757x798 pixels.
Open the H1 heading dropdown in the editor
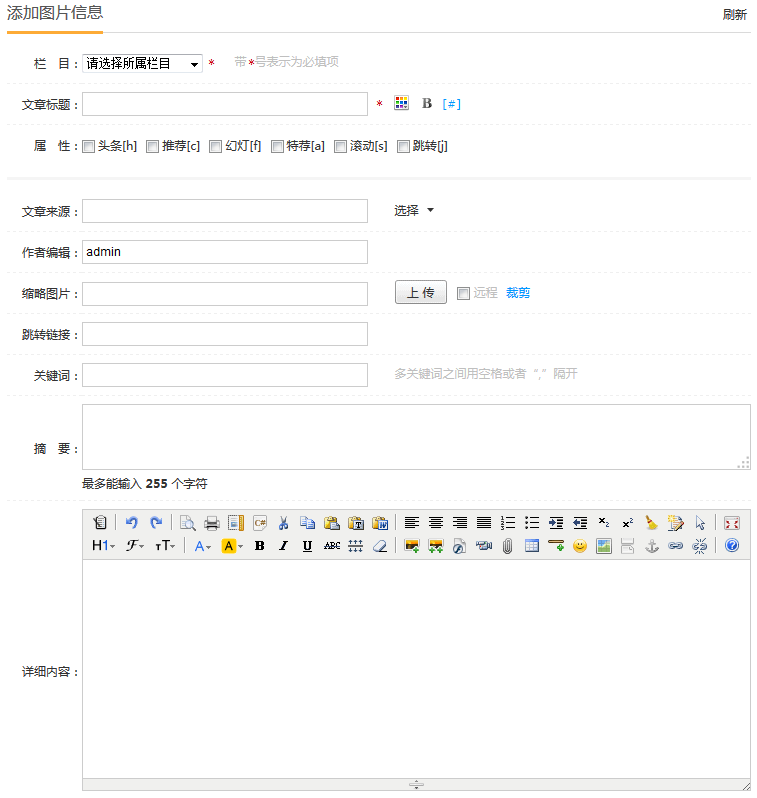[x=103, y=546]
